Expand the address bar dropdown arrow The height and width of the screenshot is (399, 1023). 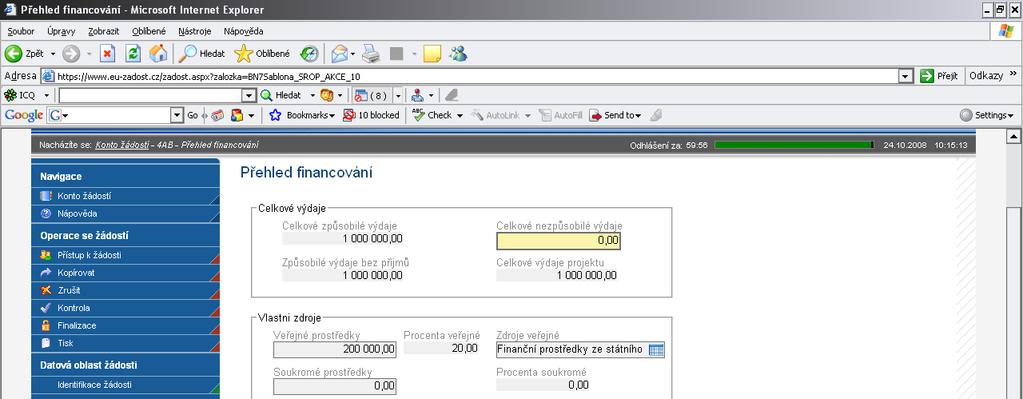(905, 76)
